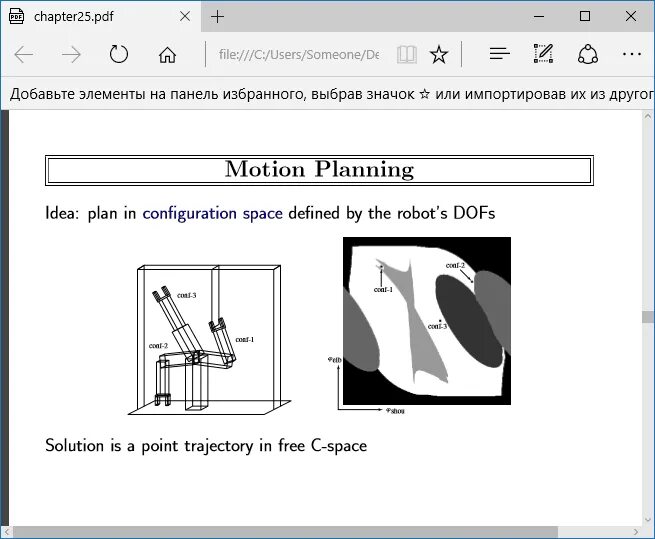Open the Hub three-lines icon
The width and height of the screenshot is (655, 539).
(500, 53)
